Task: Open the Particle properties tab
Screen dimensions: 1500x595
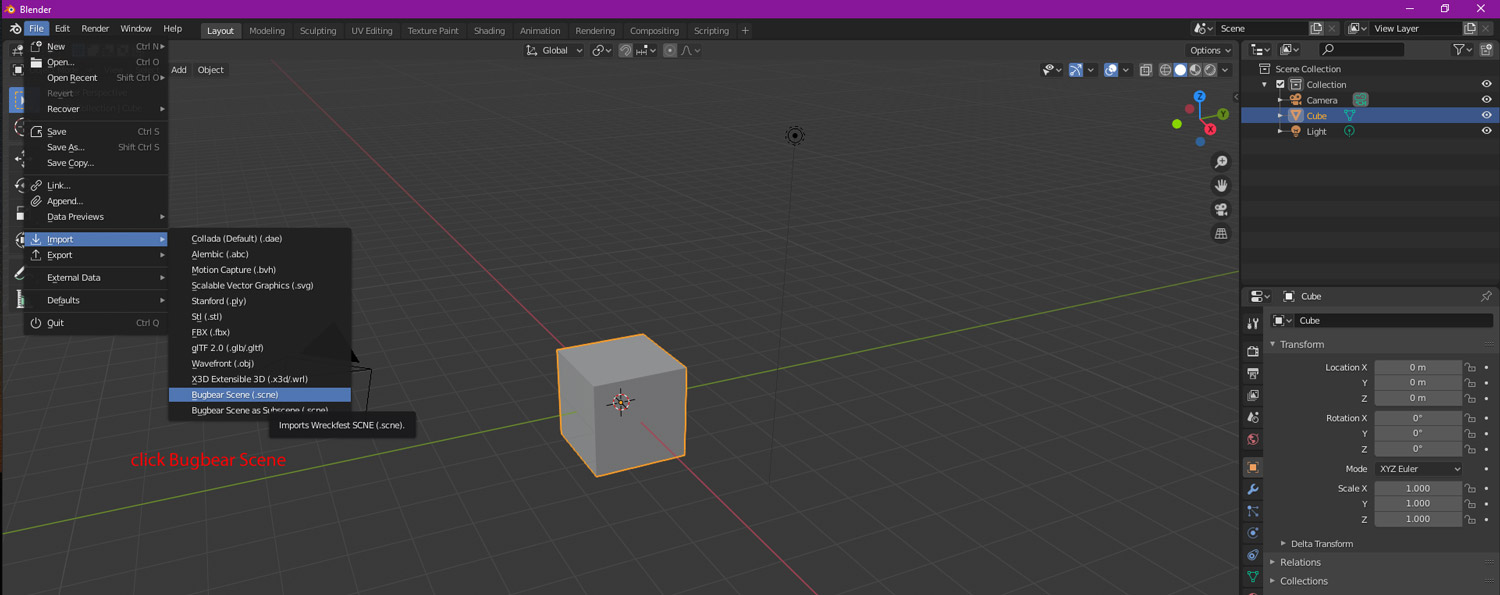Action: pyautogui.click(x=1253, y=511)
